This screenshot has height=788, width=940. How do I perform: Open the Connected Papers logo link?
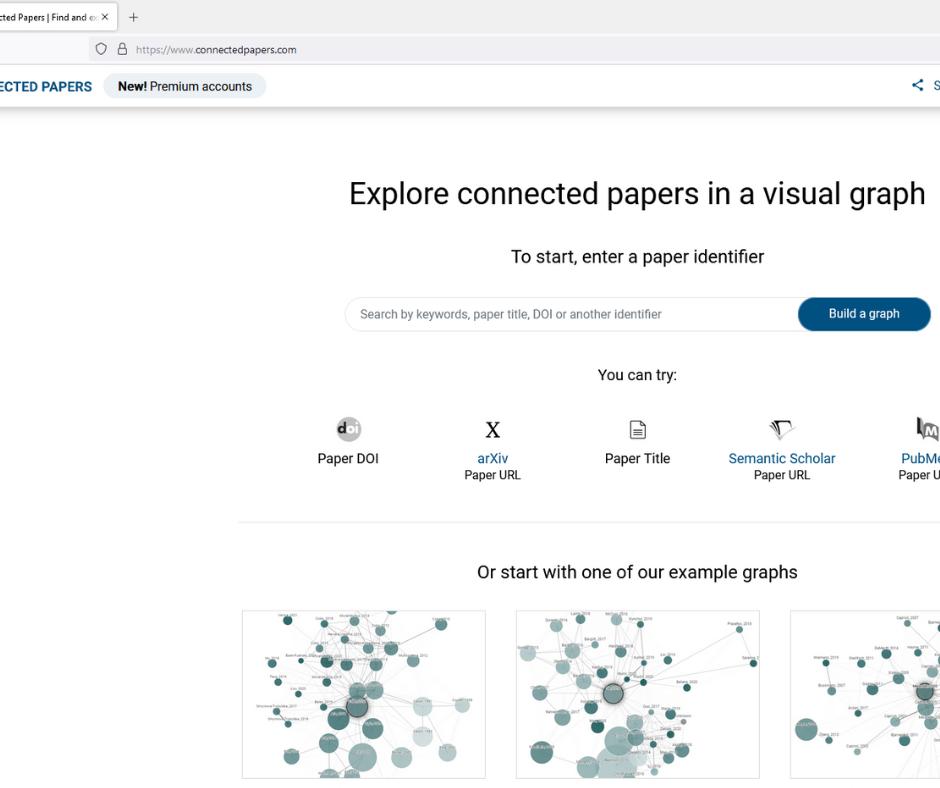[x=46, y=86]
